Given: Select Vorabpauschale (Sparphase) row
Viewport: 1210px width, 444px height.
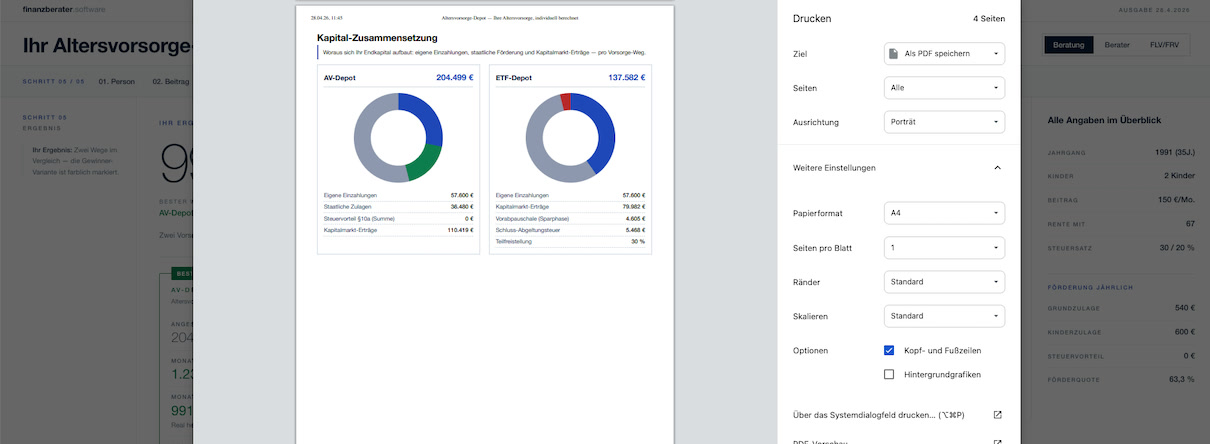Looking at the screenshot, I should [x=570, y=218].
